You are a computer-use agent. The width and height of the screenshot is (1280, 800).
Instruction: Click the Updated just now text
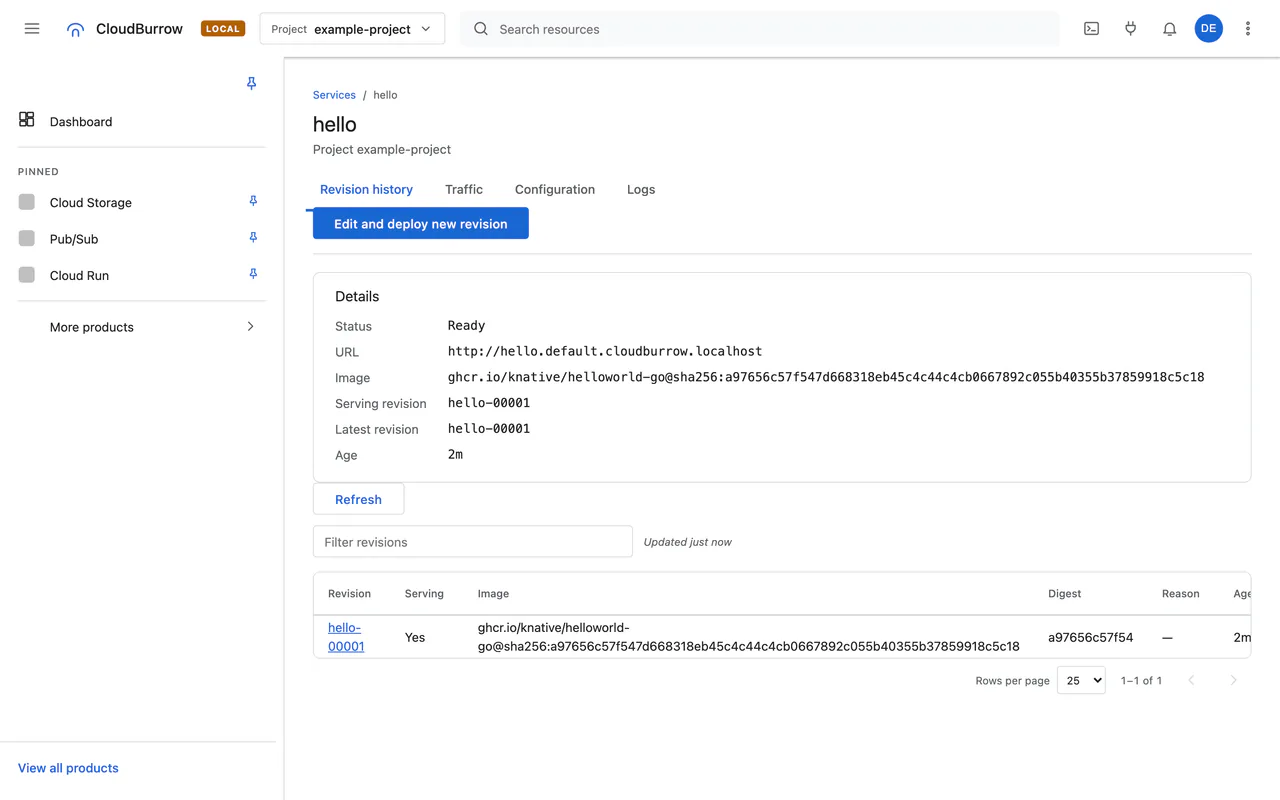tap(687, 542)
